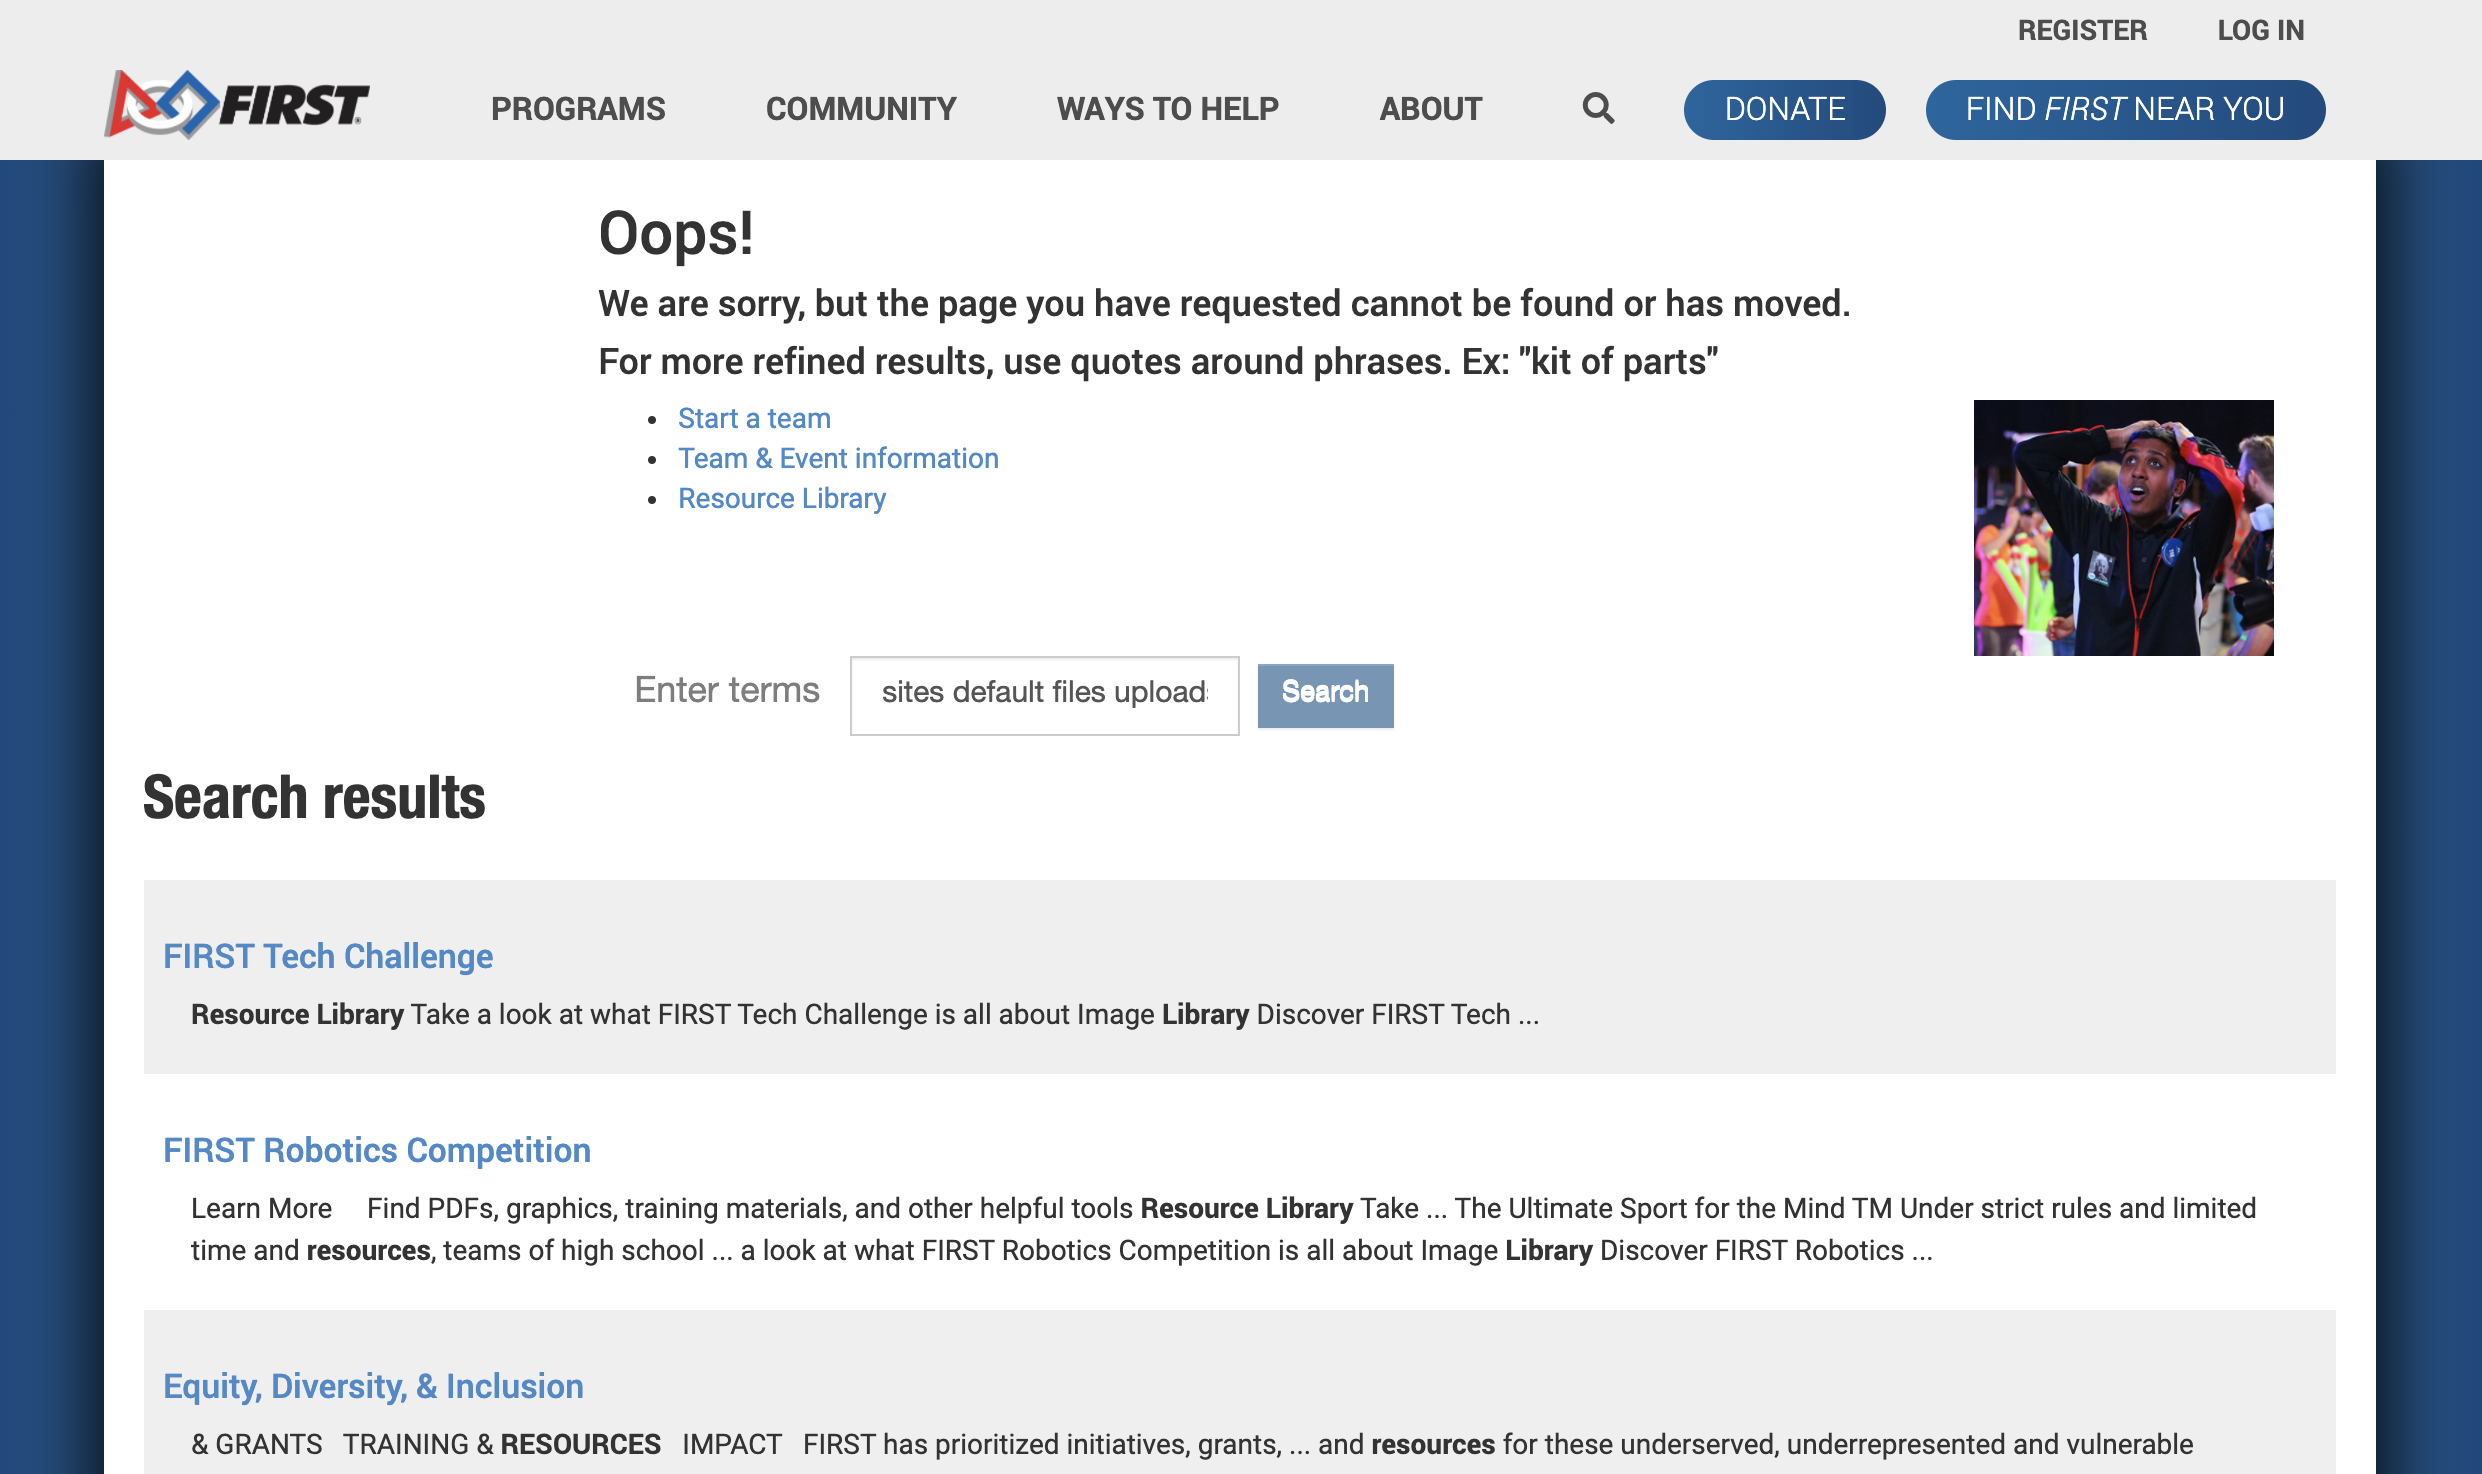Screen dimensions: 2482x1474
Task: Click the FIND FIRST NEAR YOU button
Action: [x=2125, y=109]
